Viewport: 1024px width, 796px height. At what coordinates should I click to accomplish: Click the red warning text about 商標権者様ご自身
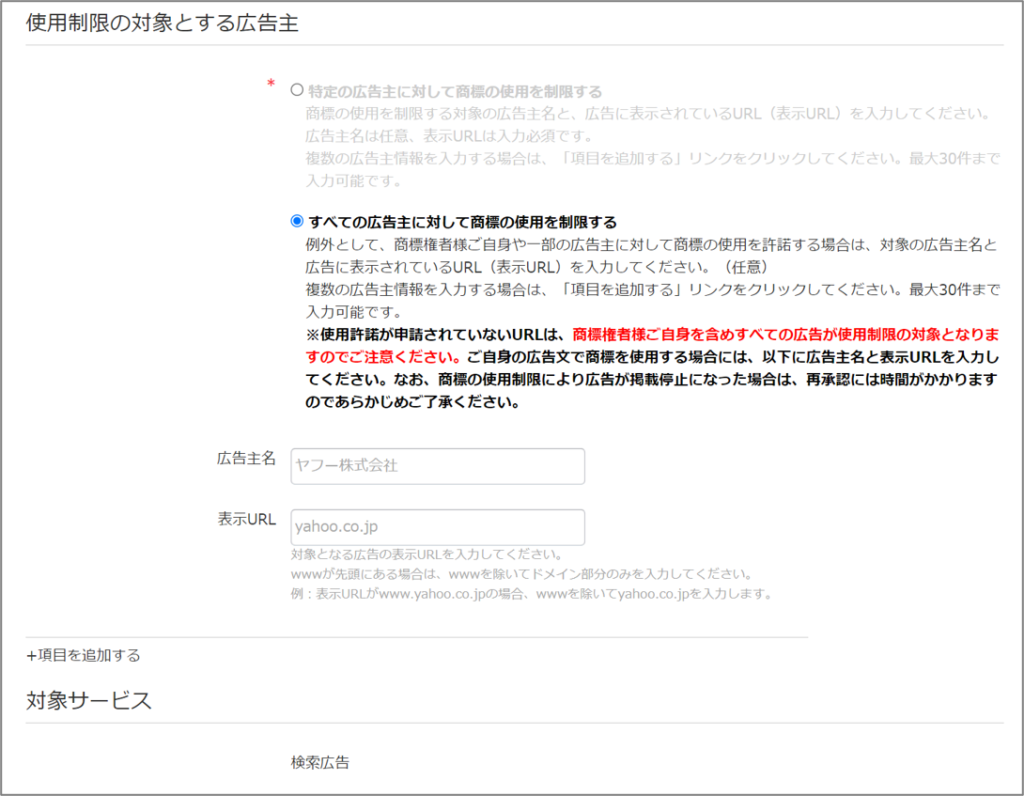[652, 345]
